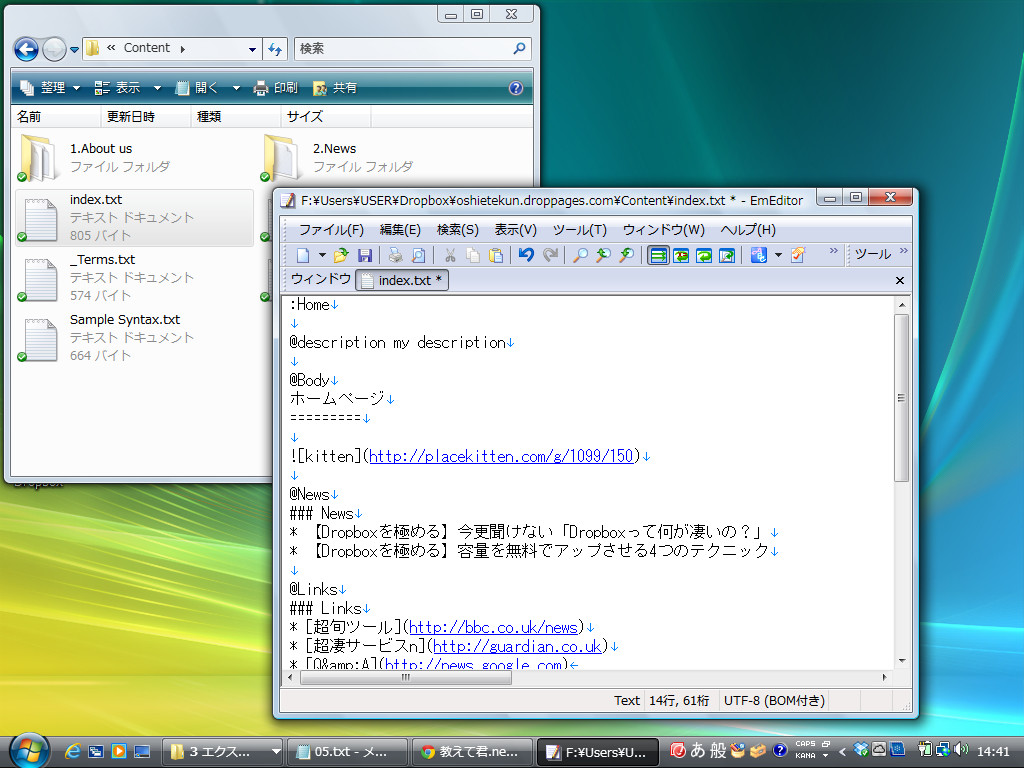Viewport: 1024px width, 768px height.
Task: Click the scroll down arrow in EmEditor
Action: (x=901, y=660)
